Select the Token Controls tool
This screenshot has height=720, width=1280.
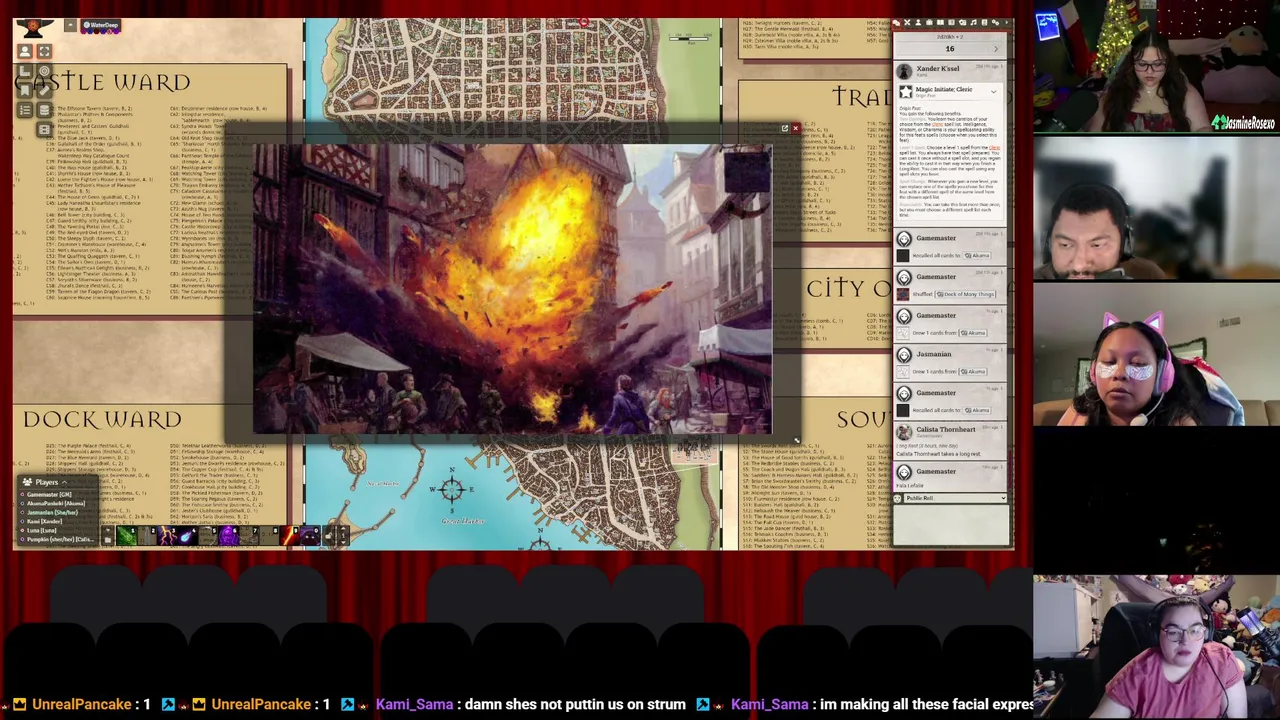click(x=25, y=51)
